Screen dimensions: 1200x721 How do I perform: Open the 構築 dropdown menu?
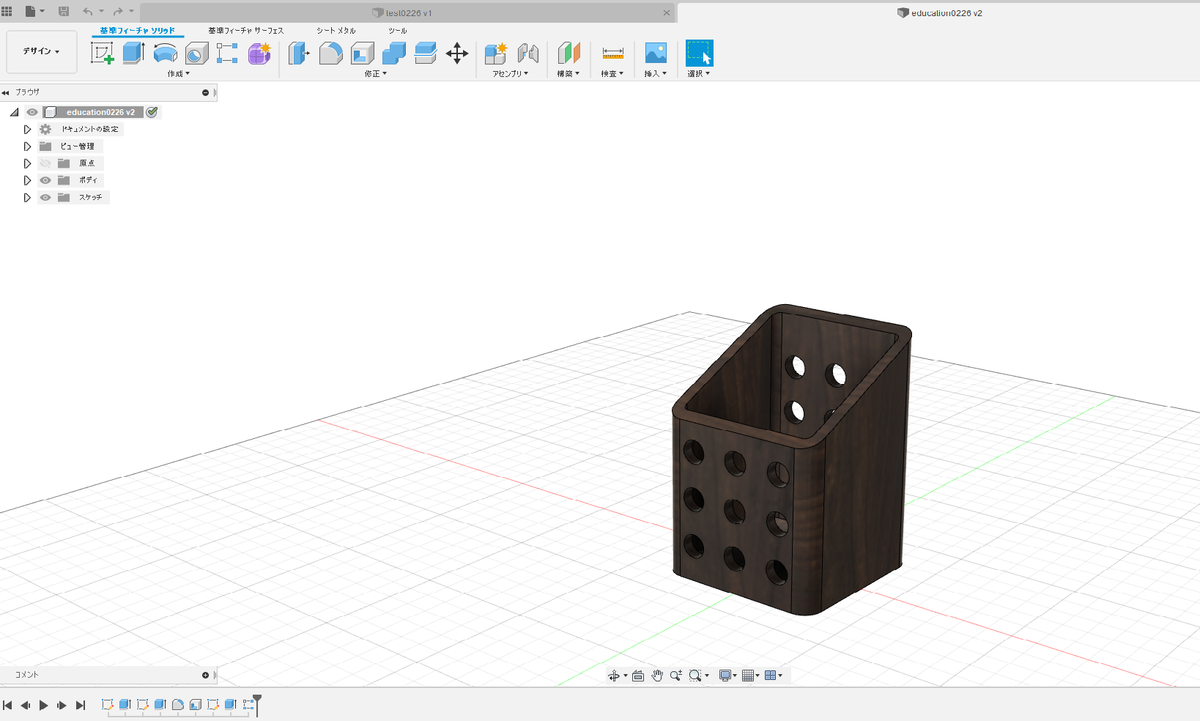click(x=568, y=73)
